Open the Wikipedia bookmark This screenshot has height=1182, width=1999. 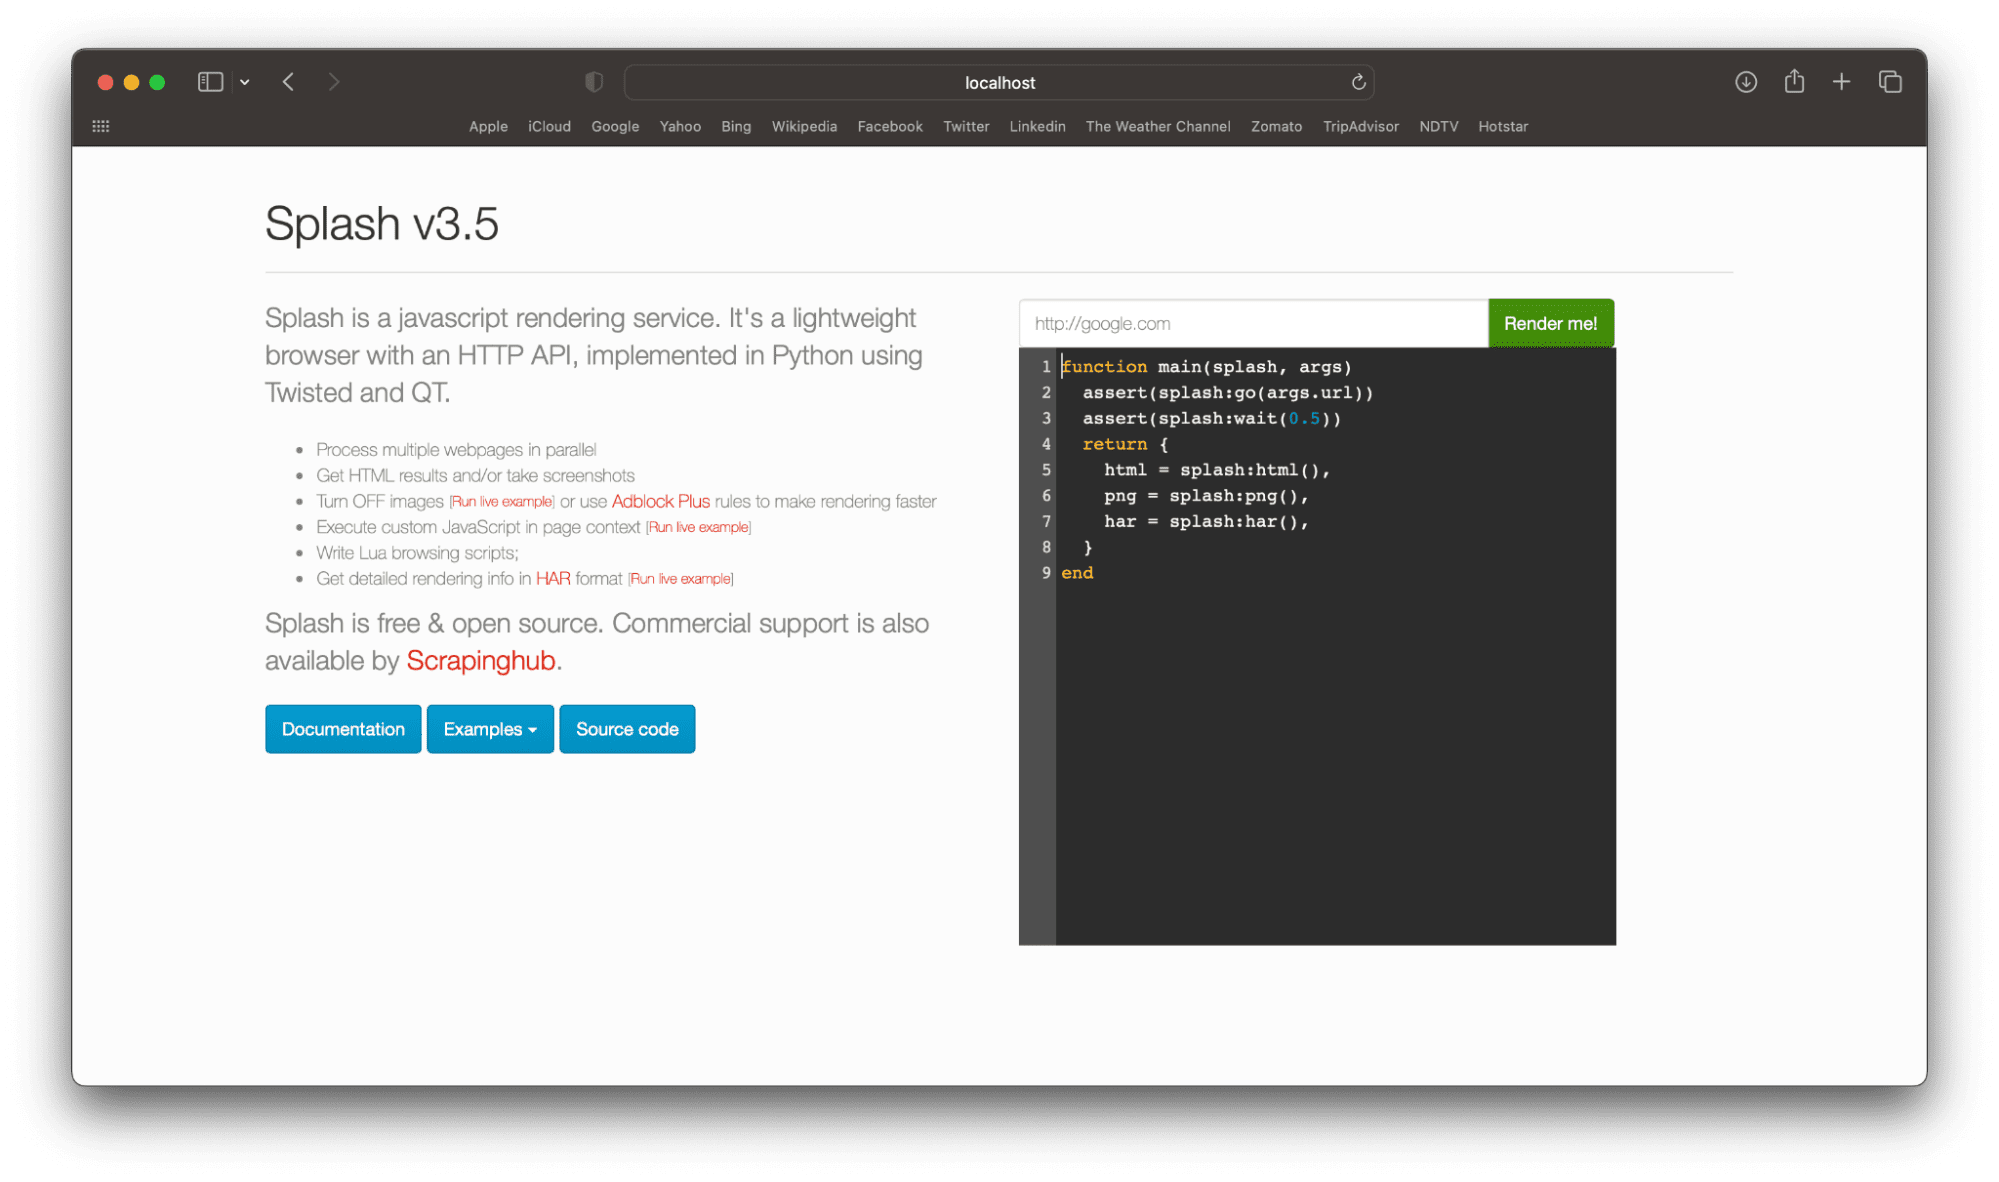(804, 126)
